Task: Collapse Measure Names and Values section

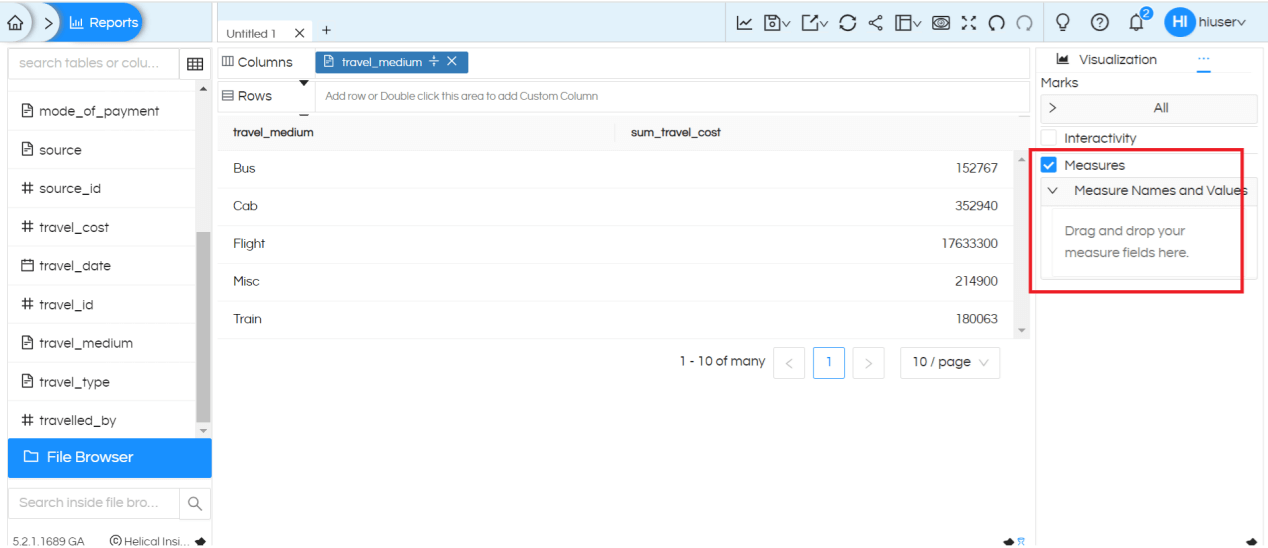Action: [x=1053, y=190]
